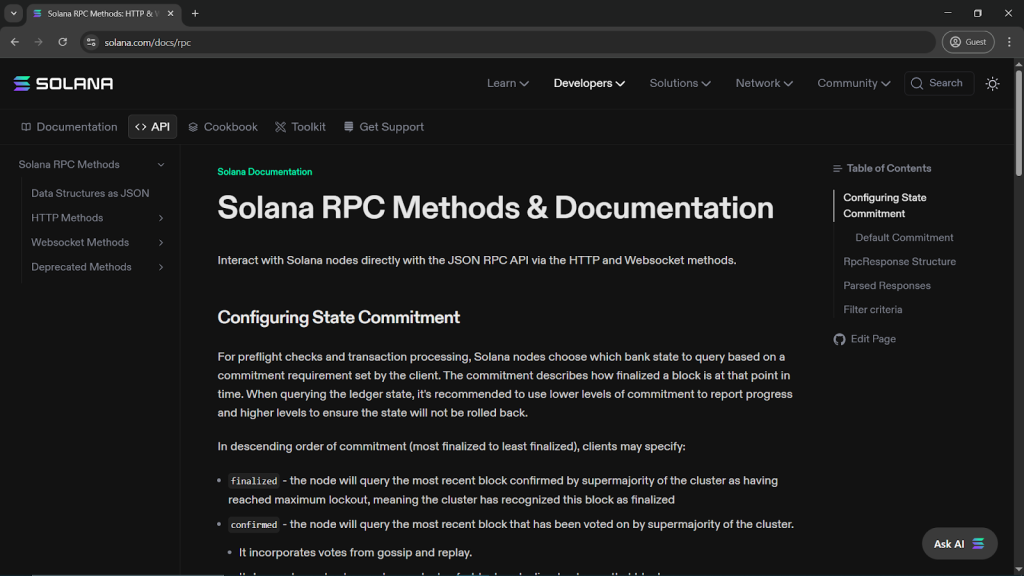Click the Solana logo in header
Image resolution: width=1024 pixels, height=576 pixels.
point(63,84)
